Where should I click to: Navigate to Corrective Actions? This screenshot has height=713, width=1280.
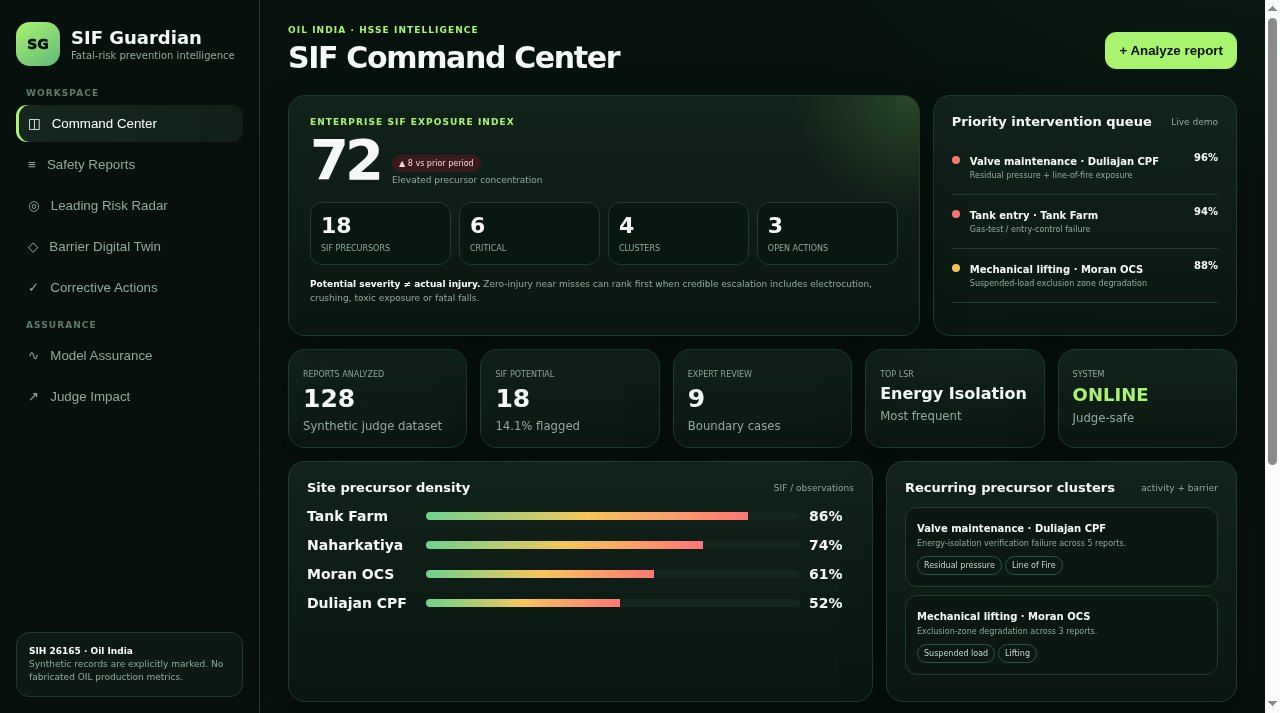click(129, 288)
